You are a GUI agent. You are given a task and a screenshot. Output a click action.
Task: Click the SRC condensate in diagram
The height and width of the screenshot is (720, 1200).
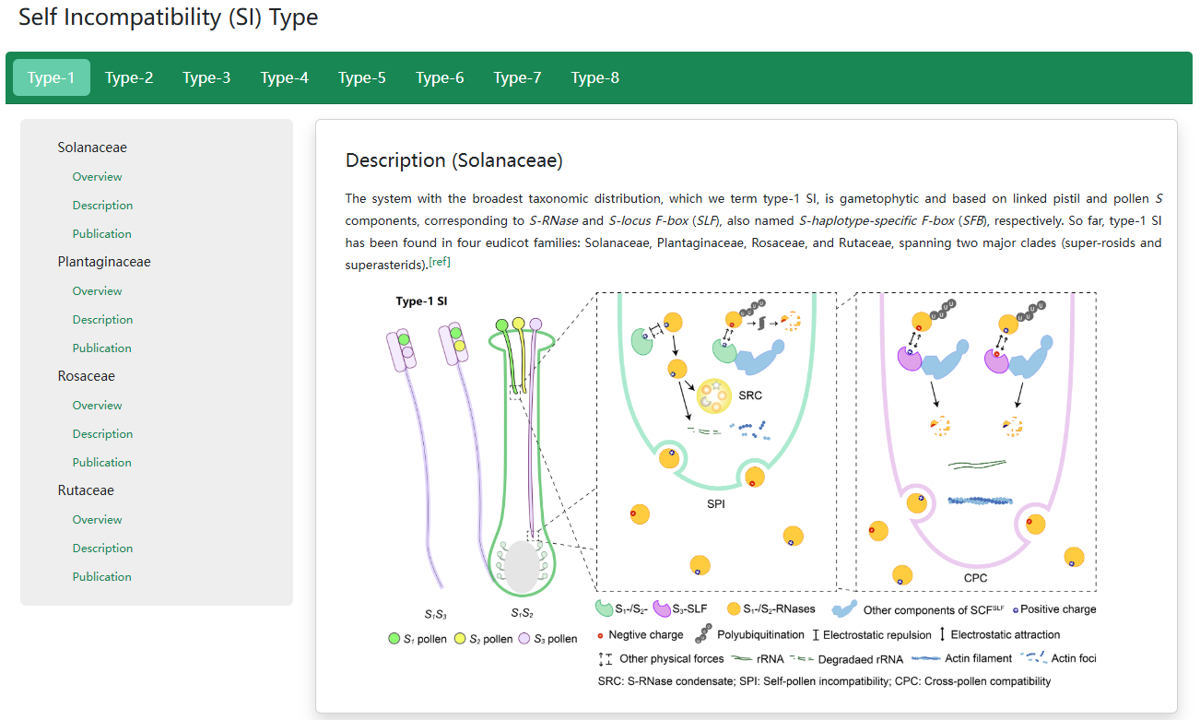[x=716, y=396]
